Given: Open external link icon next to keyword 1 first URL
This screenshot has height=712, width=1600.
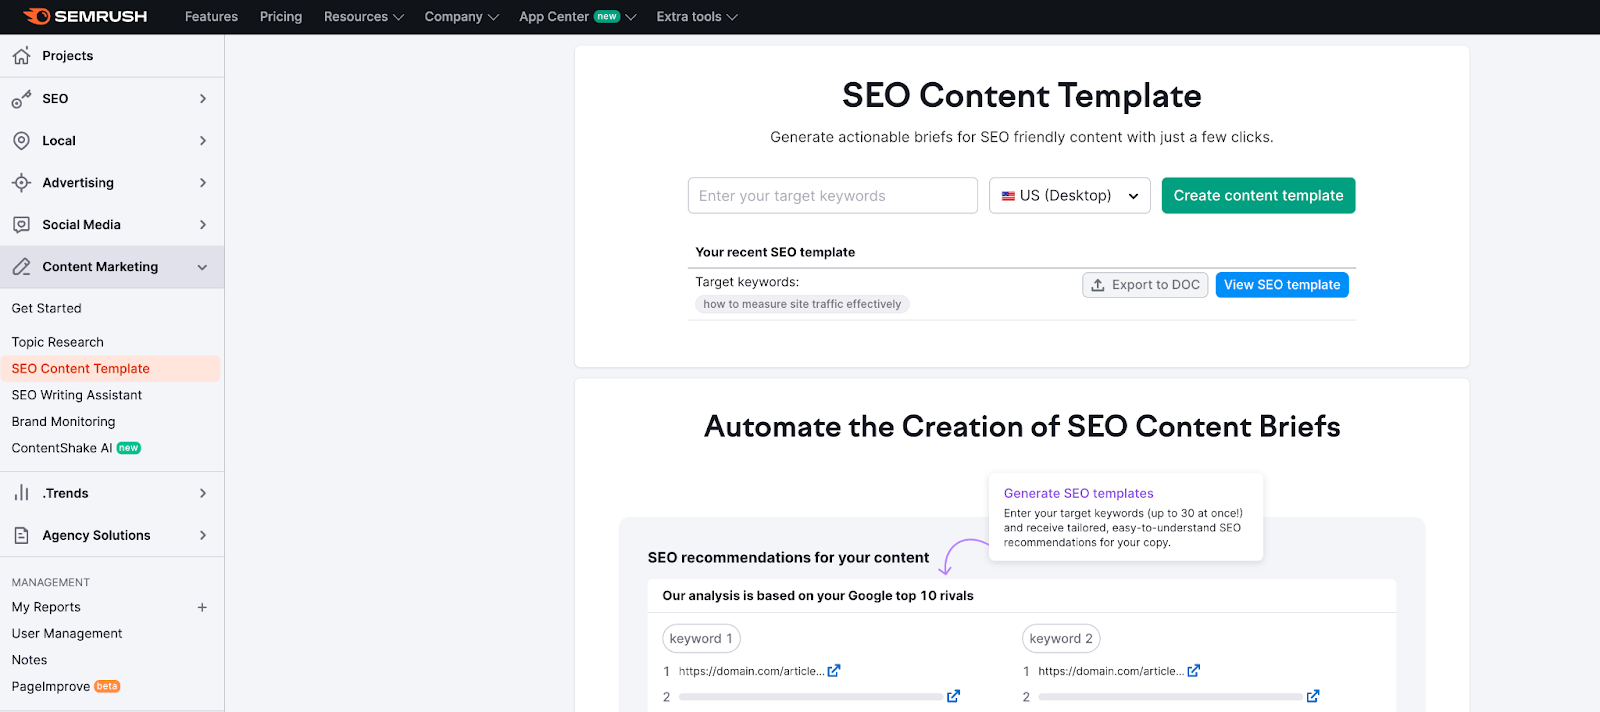Looking at the screenshot, I should (834, 671).
